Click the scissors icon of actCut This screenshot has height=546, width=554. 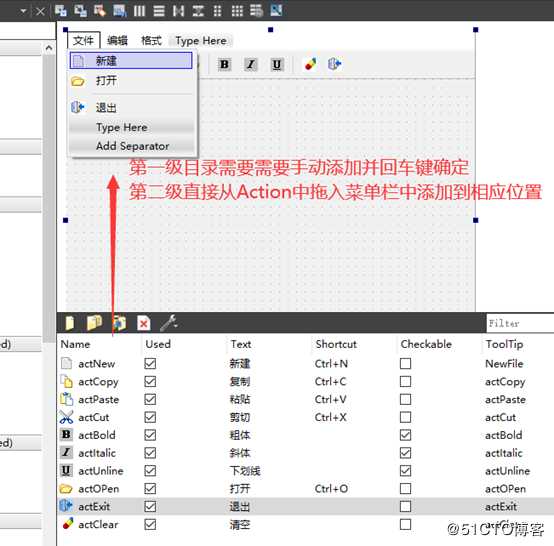tap(66, 417)
